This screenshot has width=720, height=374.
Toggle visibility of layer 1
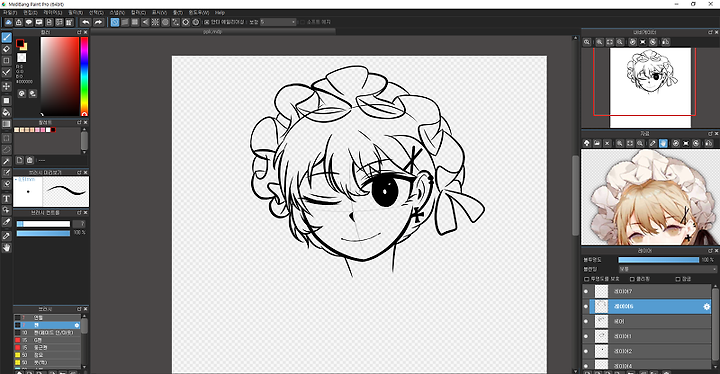(x=586, y=336)
